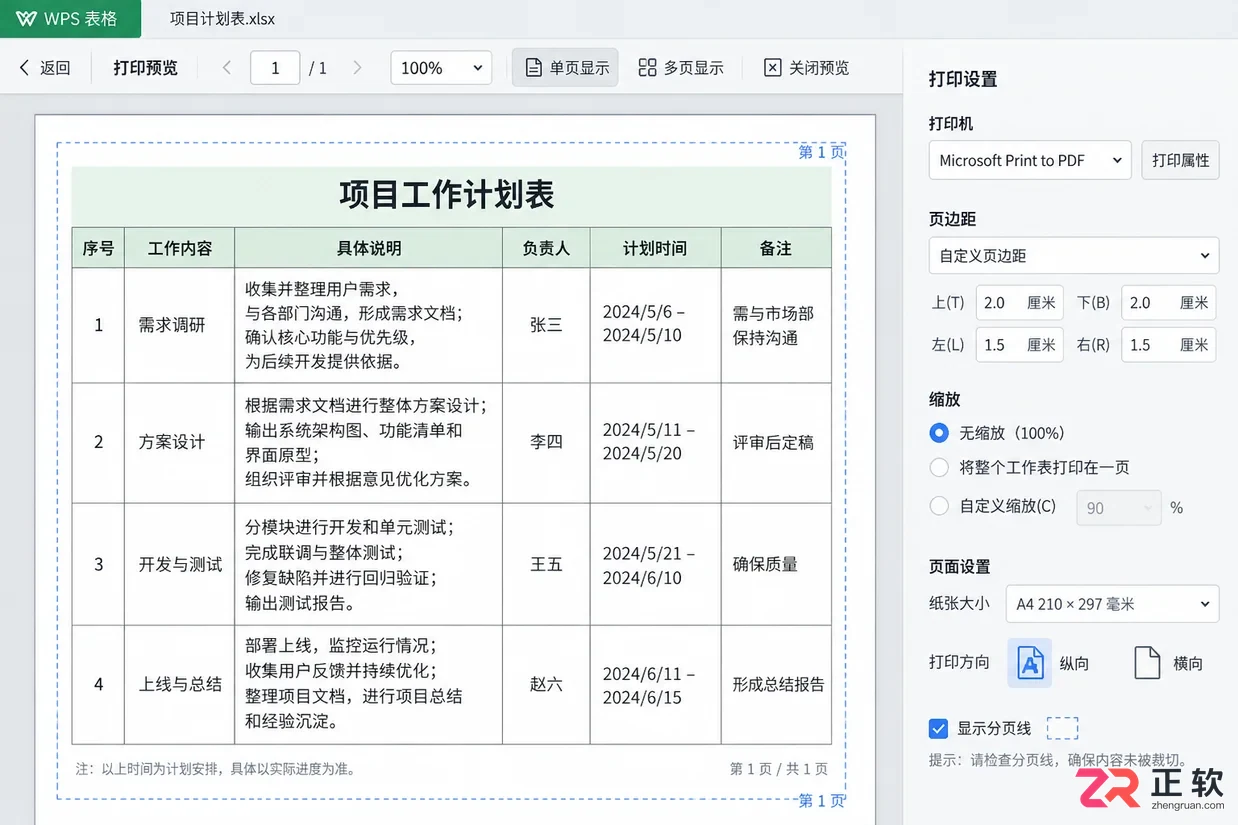Viewport: 1238px width, 825px height.
Task: Open the 100% zoom dropdown
Action: 441,68
